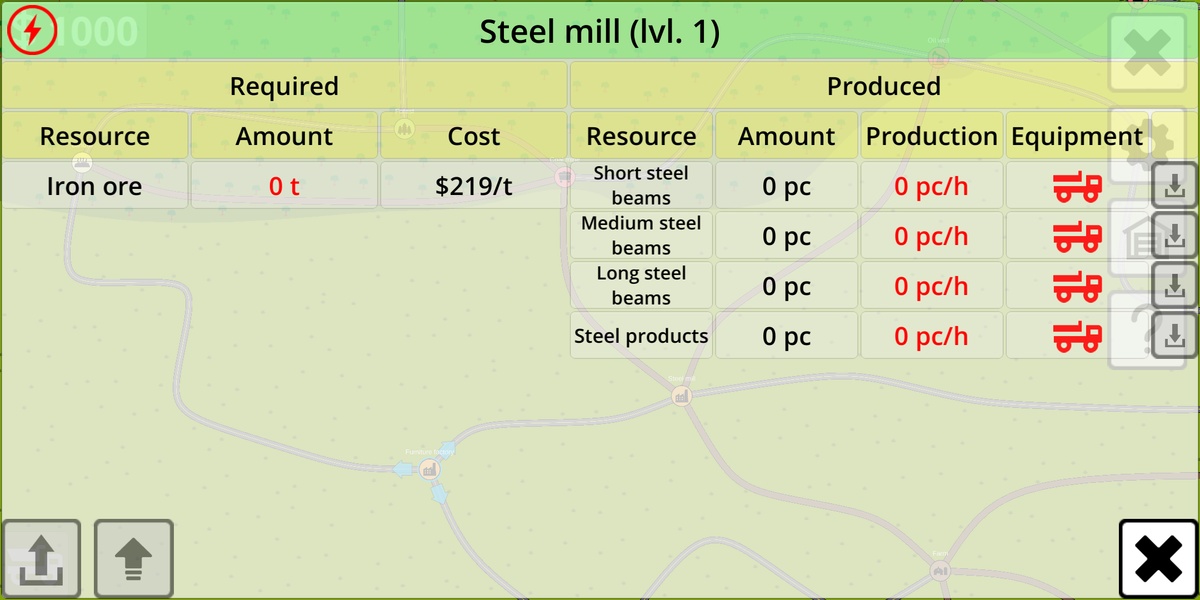Click the 'Cost' column header
The image size is (1200, 600).
[x=474, y=136]
